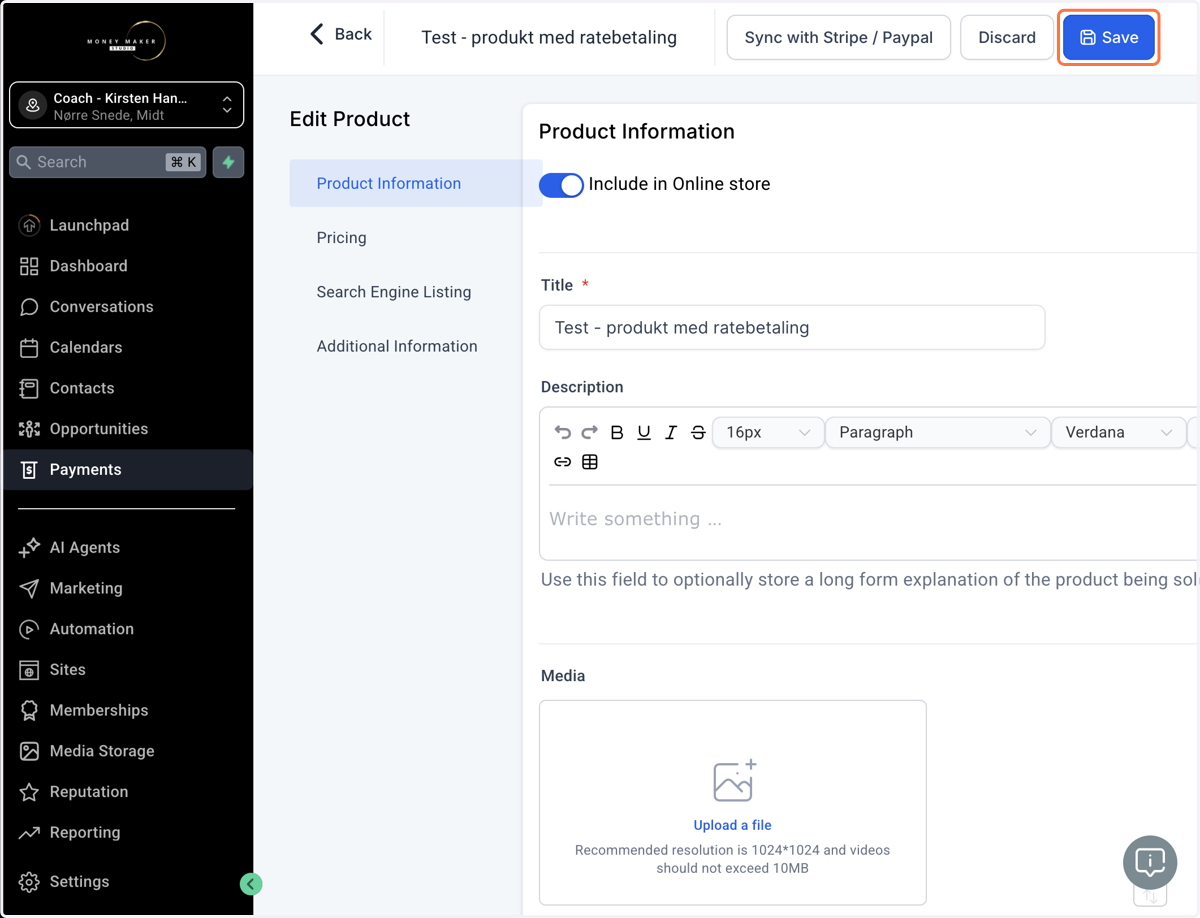1200x918 pixels.
Task: Select the Additional Information section tab
Action: coord(397,346)
